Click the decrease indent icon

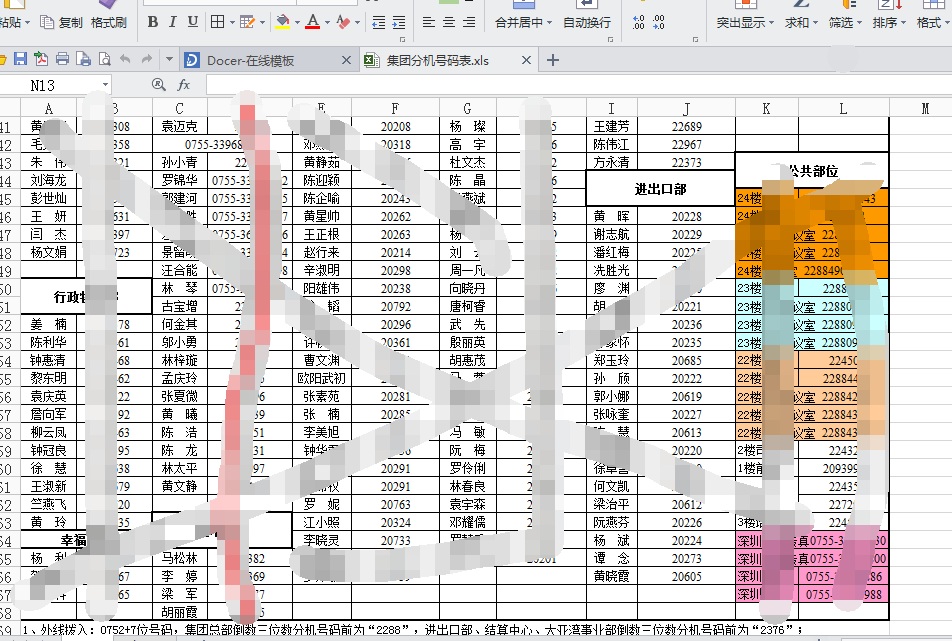point(378,22)
